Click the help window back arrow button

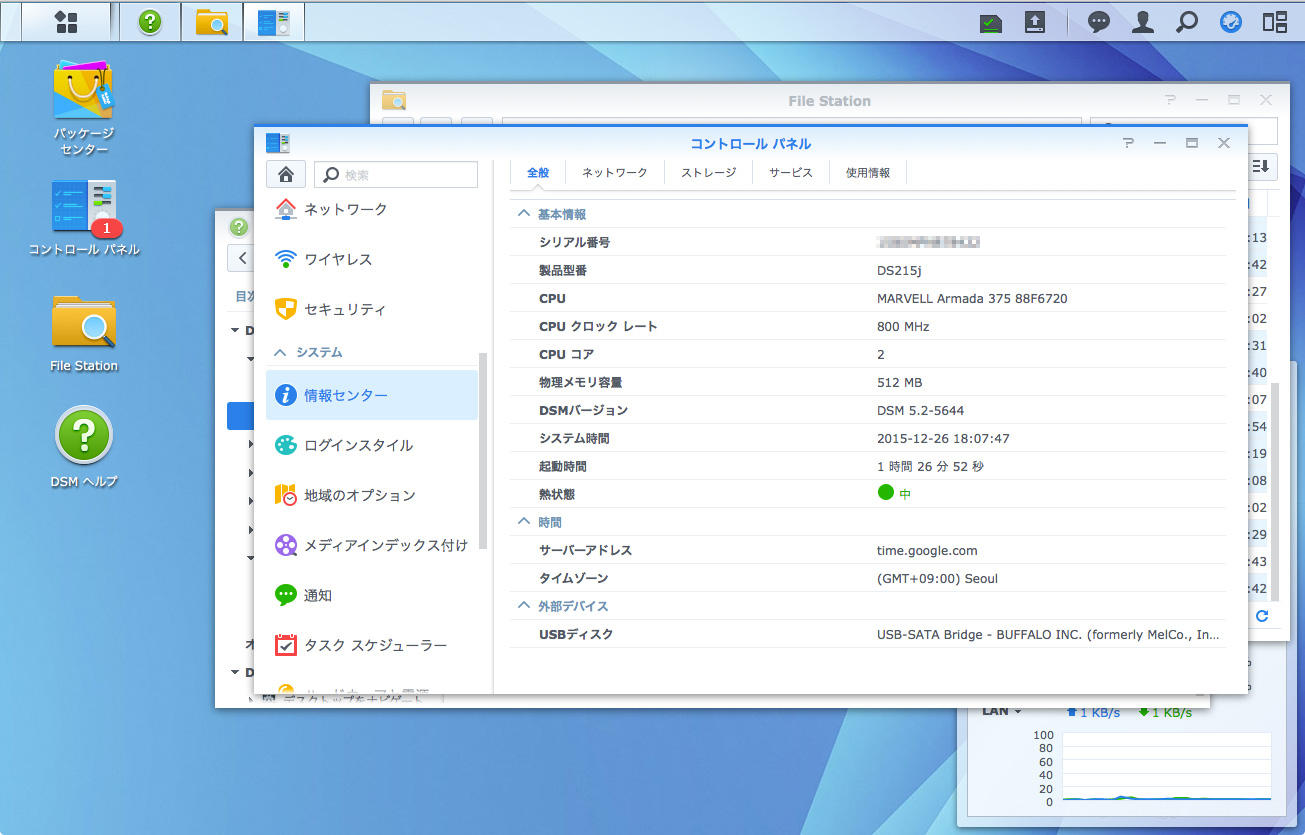point(241,258)
